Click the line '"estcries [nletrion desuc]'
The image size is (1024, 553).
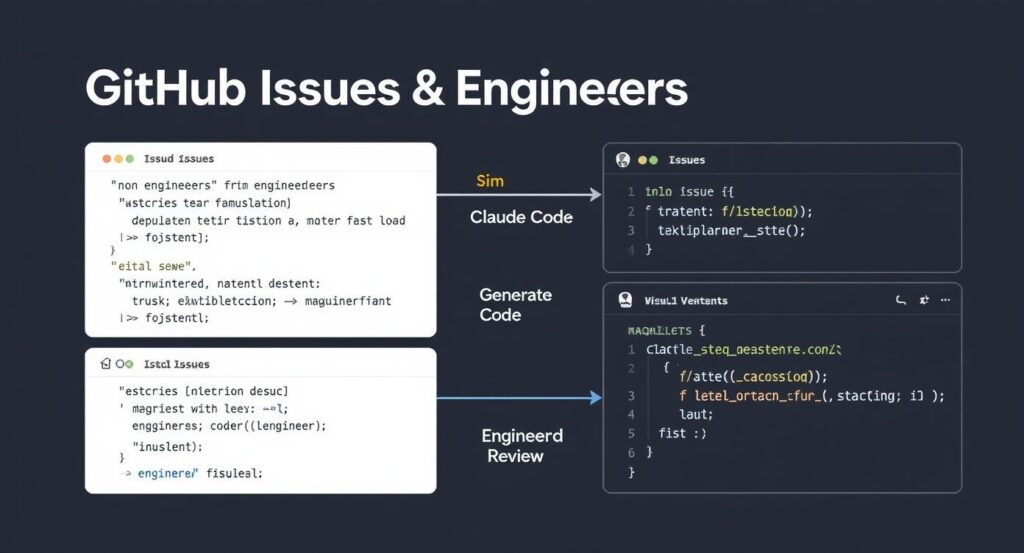tap(203, 391)
